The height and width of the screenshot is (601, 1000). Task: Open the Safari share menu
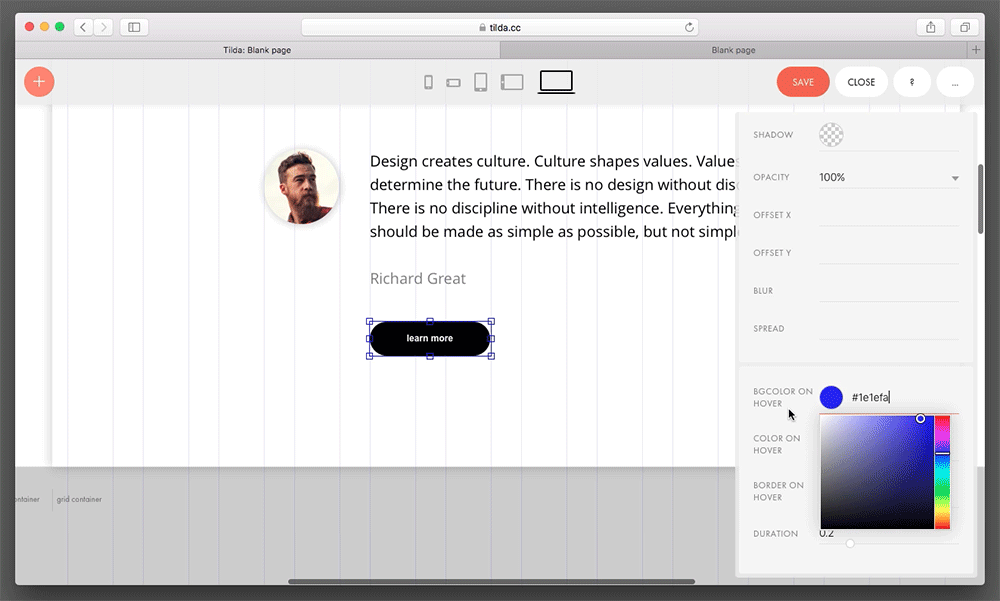click(930, 27)
